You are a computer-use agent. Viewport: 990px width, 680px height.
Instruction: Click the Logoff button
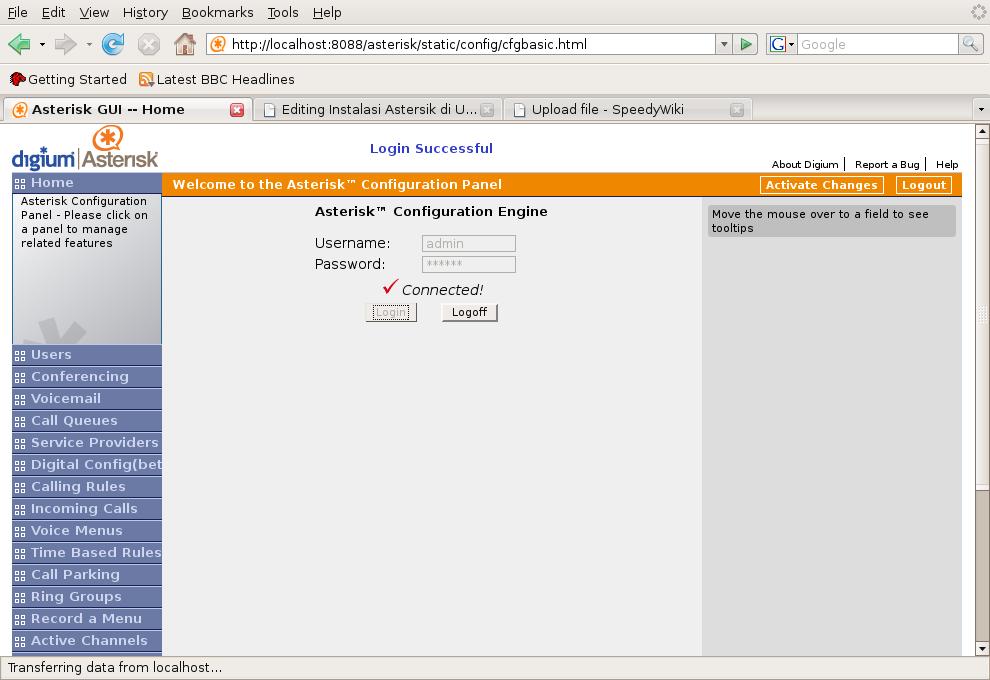click(x=469, y=312)
